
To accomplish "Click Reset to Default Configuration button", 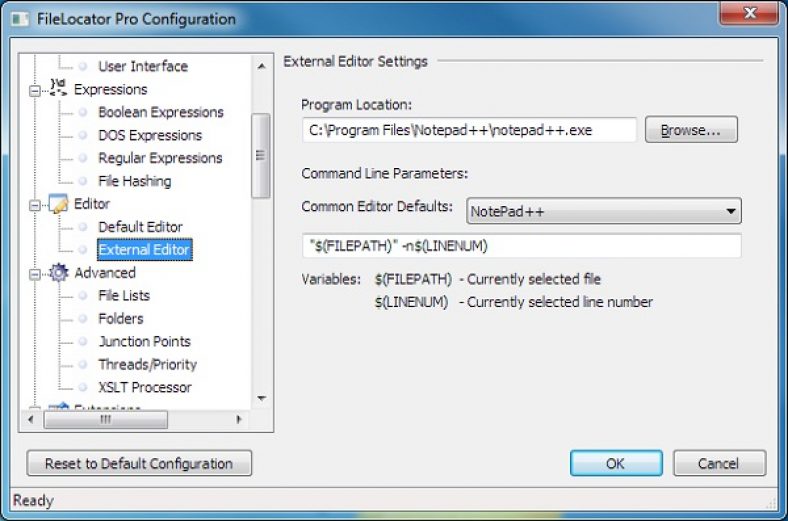I will (x=139, y=463).
